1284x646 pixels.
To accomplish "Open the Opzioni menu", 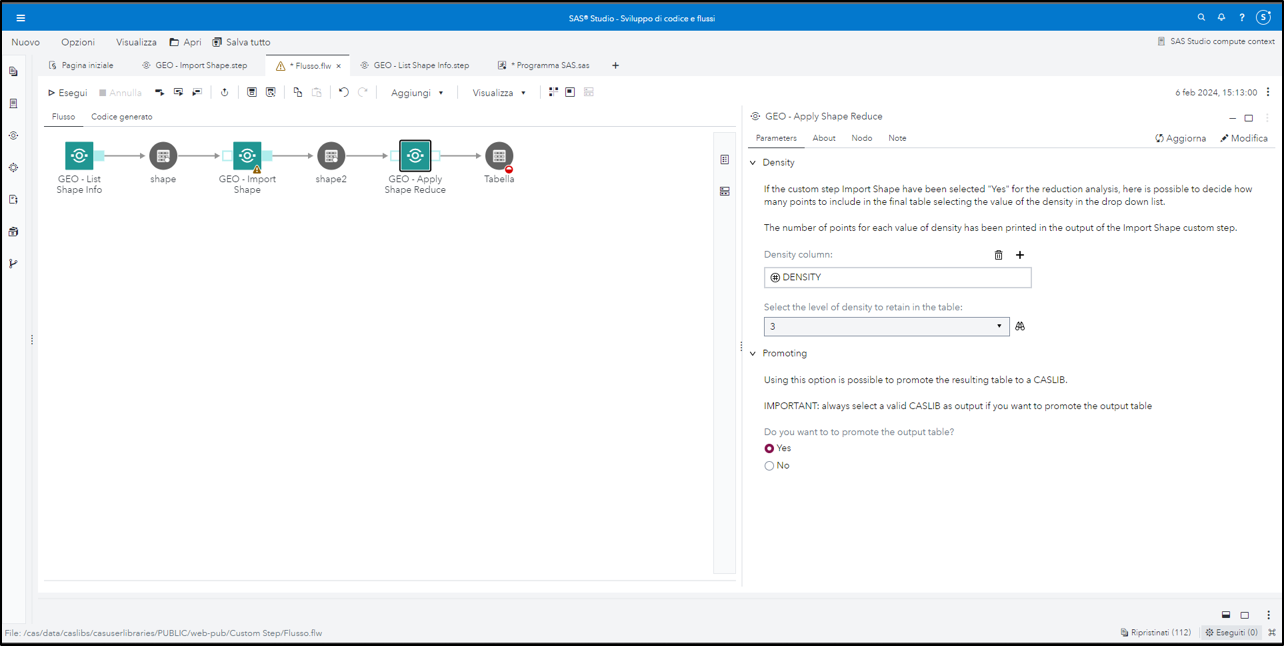I will (78, 42).
